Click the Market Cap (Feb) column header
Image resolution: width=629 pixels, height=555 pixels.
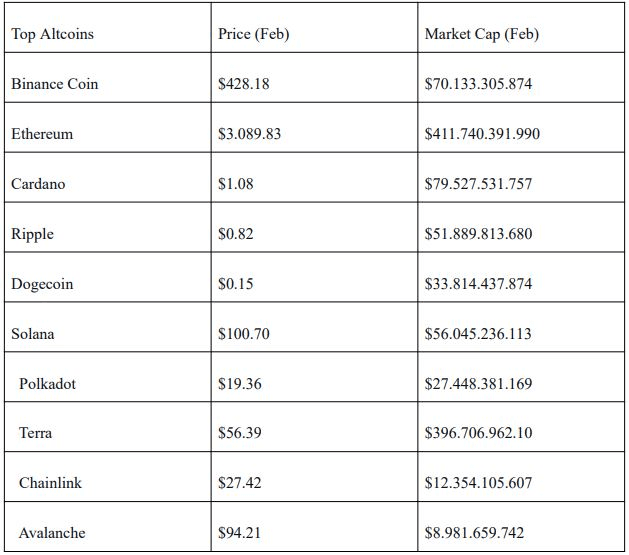point(481,34)
